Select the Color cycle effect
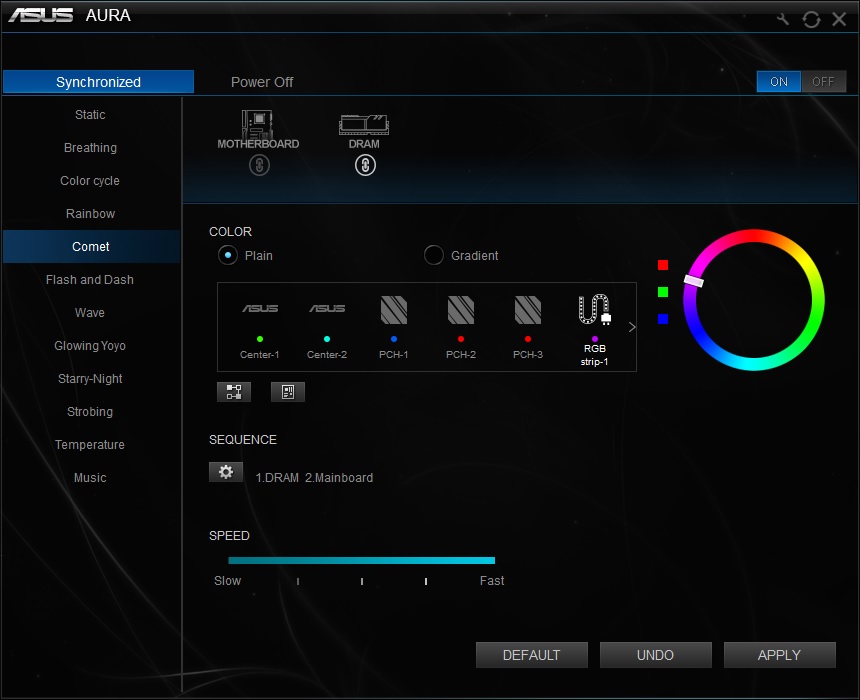The image size is (860, 700). (90, 180)
